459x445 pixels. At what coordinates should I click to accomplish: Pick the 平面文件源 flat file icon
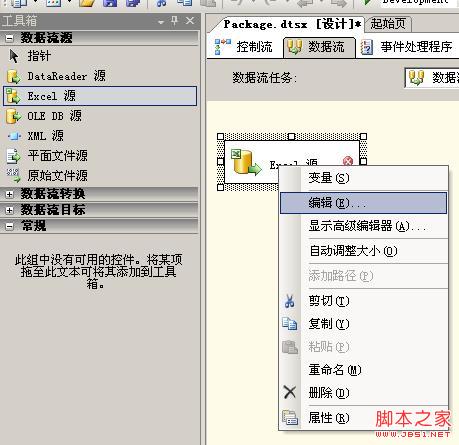tap(13, 156)
